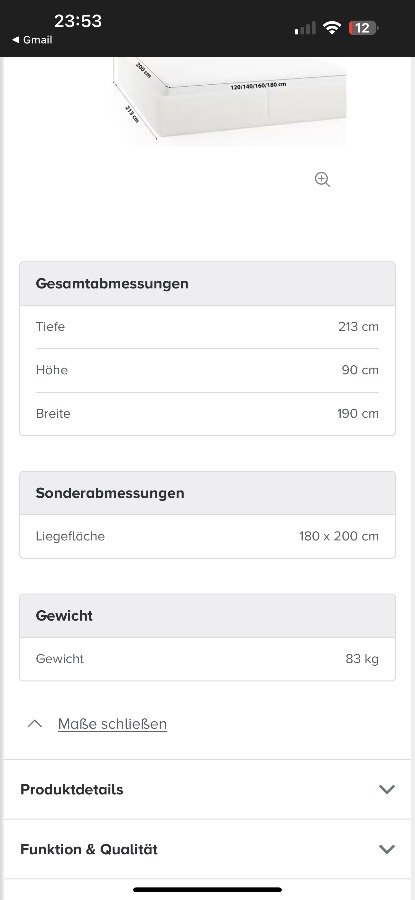The width and height of the screenshot is (415, 900).
Task: Expand the Produktdetails chevron
Action: click(x=387, y=789)
